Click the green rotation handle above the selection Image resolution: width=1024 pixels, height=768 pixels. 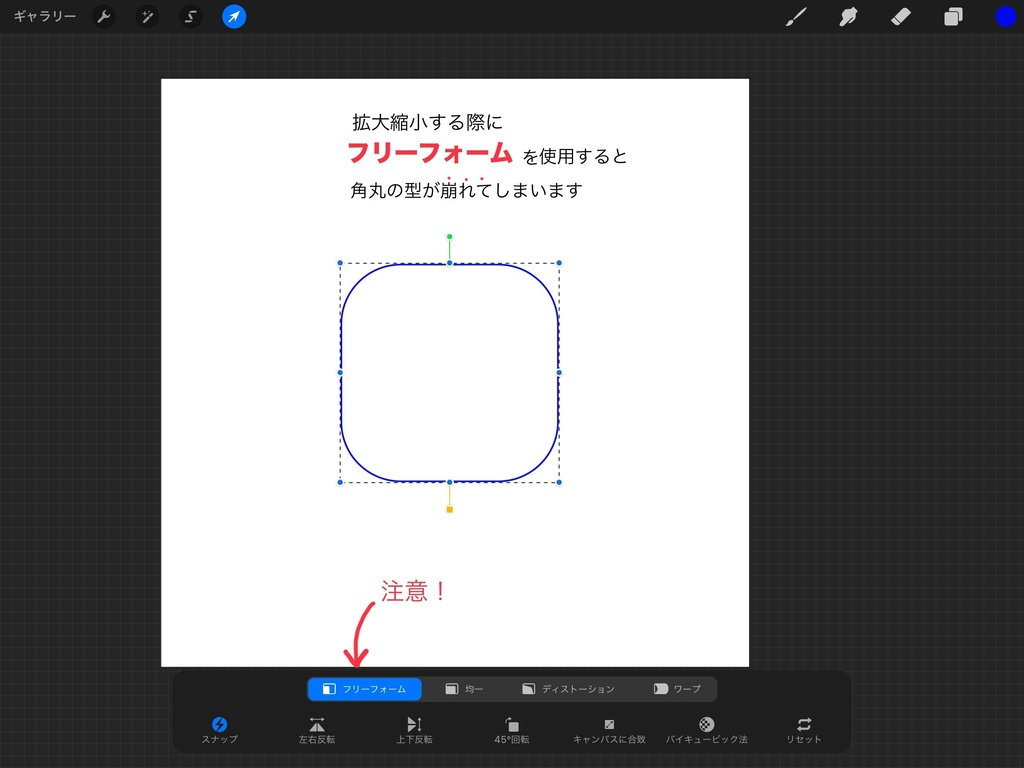(x=449, y=237)
